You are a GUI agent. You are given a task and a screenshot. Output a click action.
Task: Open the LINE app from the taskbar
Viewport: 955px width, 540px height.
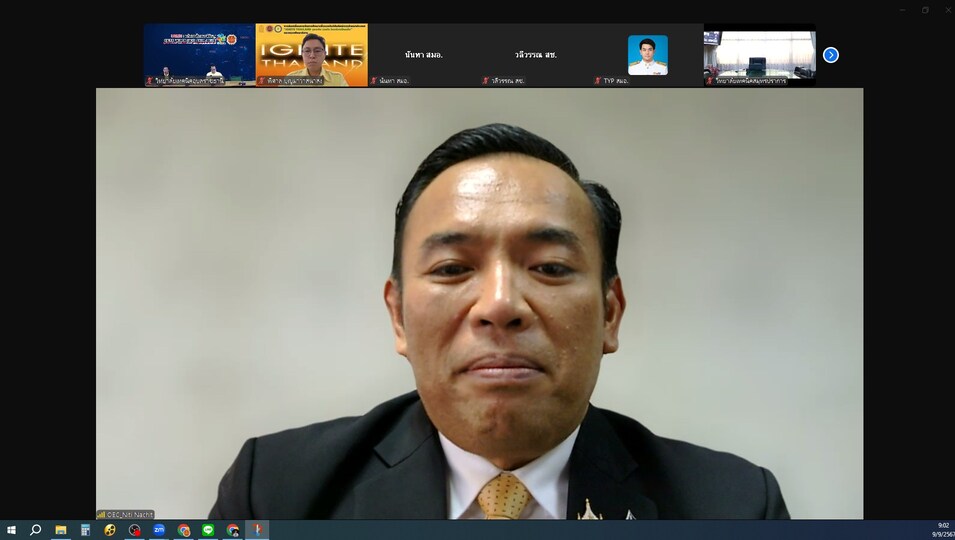pos(208,530)
